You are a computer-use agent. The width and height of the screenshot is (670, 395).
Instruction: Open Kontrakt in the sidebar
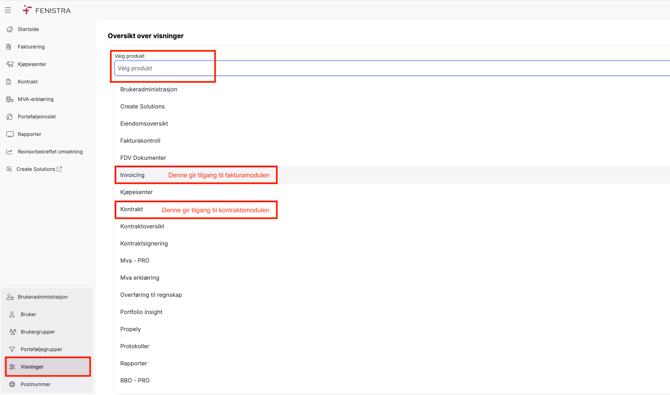tap(28, 82)
